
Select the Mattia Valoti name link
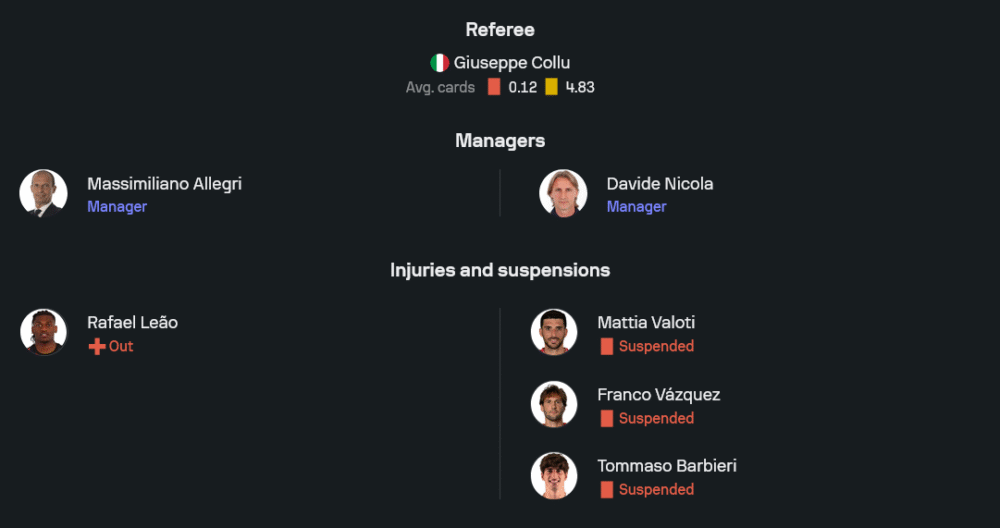click(646, 323)
